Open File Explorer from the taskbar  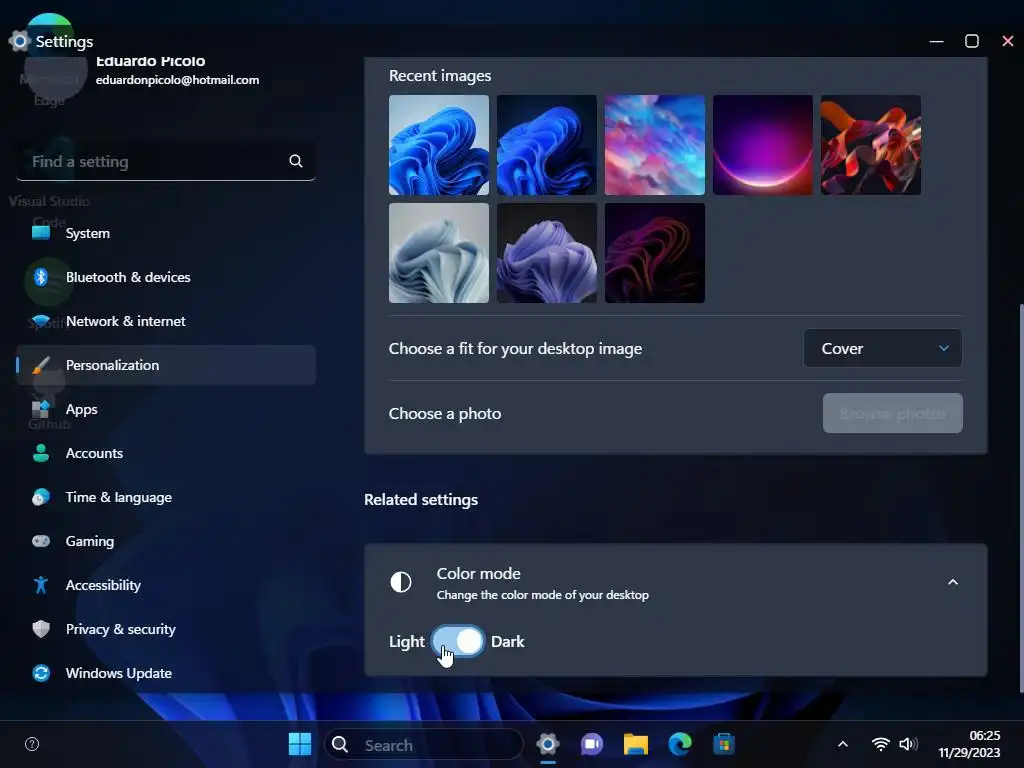635,744
